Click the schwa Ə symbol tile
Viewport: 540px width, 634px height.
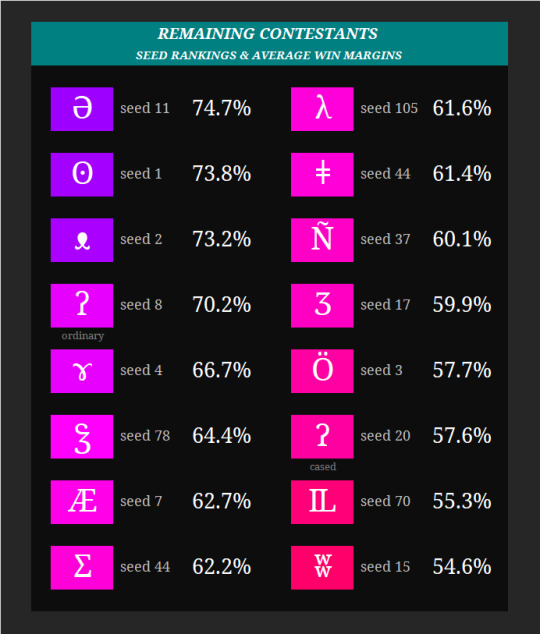coord(82,109)
